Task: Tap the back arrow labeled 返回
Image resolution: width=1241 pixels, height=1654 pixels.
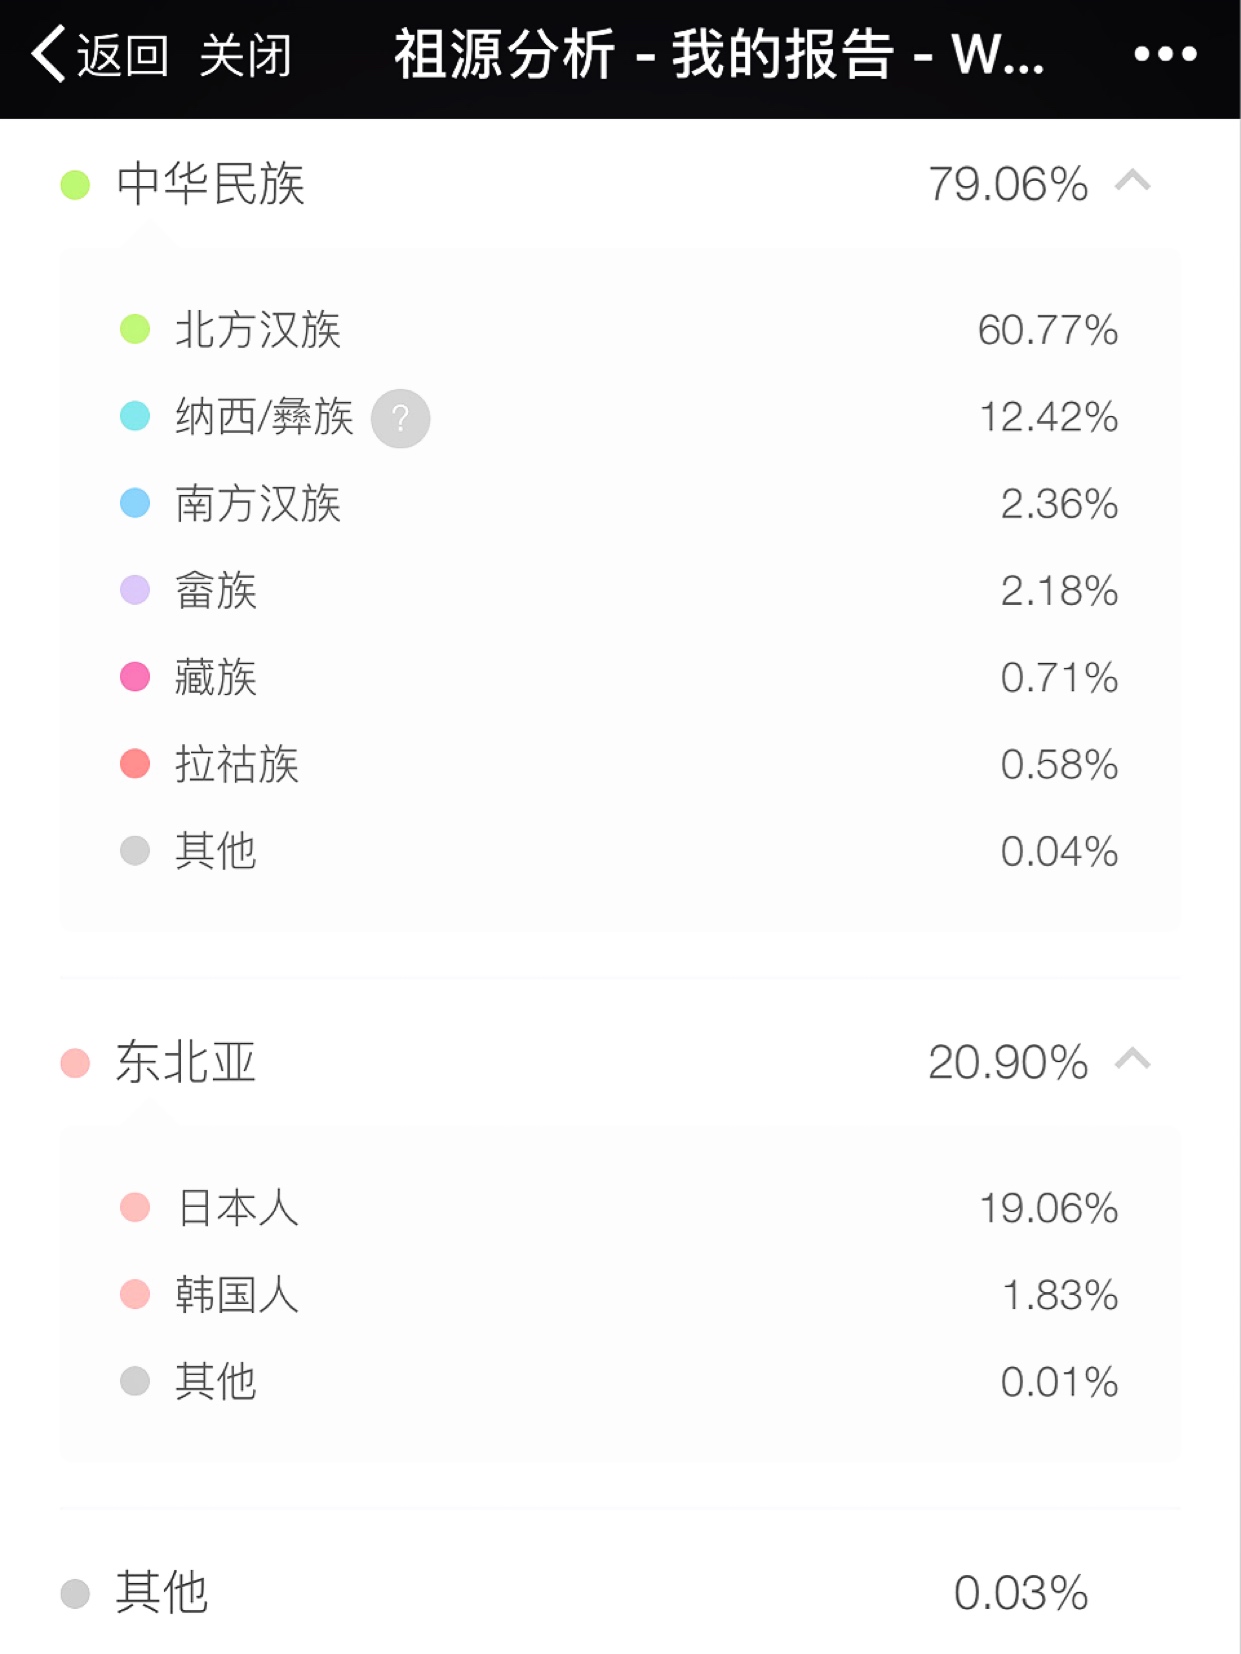Action: (x=99, y=54)
